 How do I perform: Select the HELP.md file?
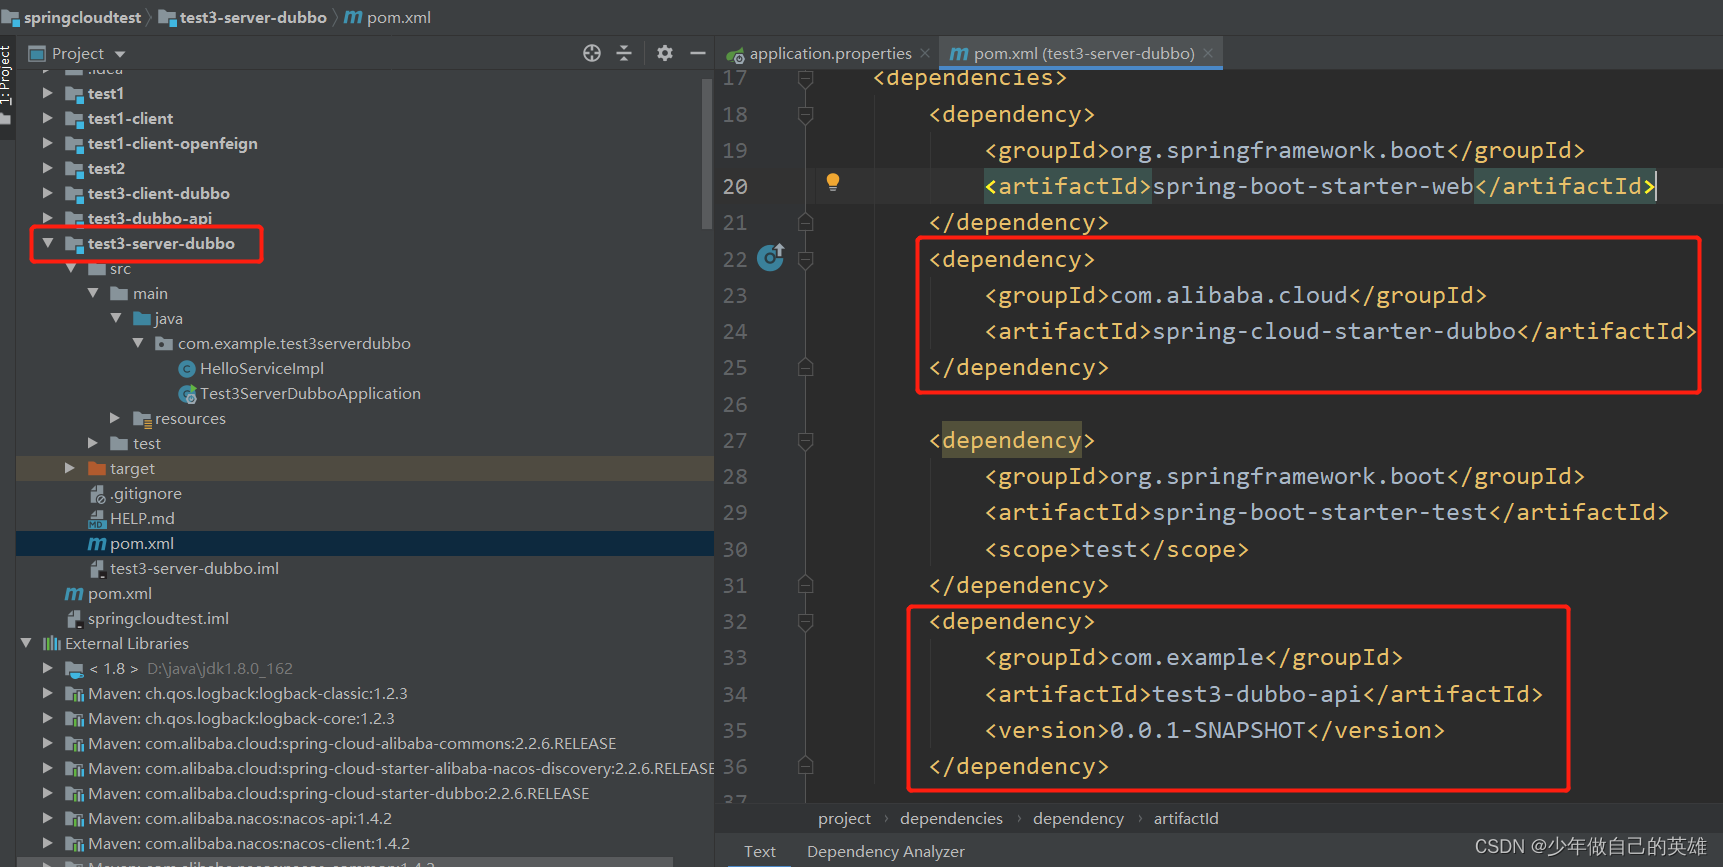tap(141, 518)
